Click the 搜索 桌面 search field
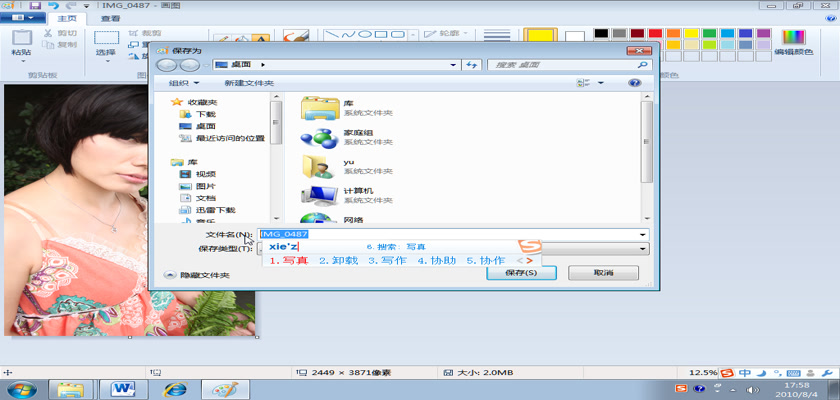Viewport: 840px width, 400px height. 560,66
